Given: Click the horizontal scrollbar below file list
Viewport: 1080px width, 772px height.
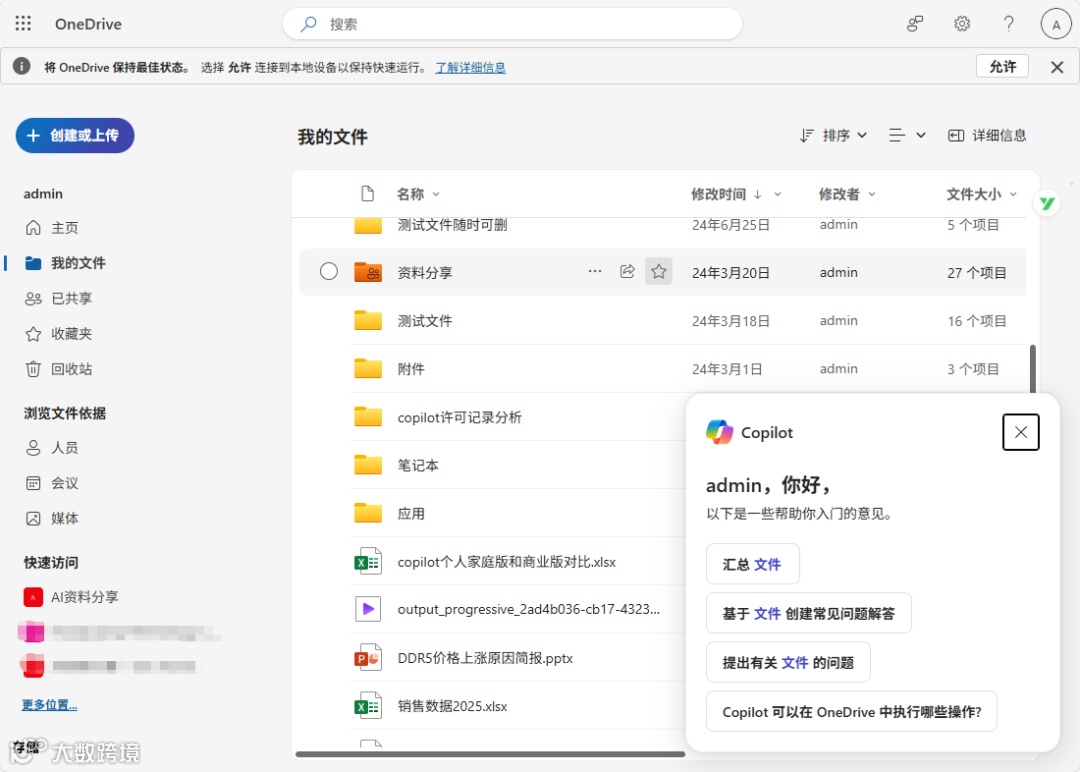Looking at the screenshot, I should coord(490,754).
